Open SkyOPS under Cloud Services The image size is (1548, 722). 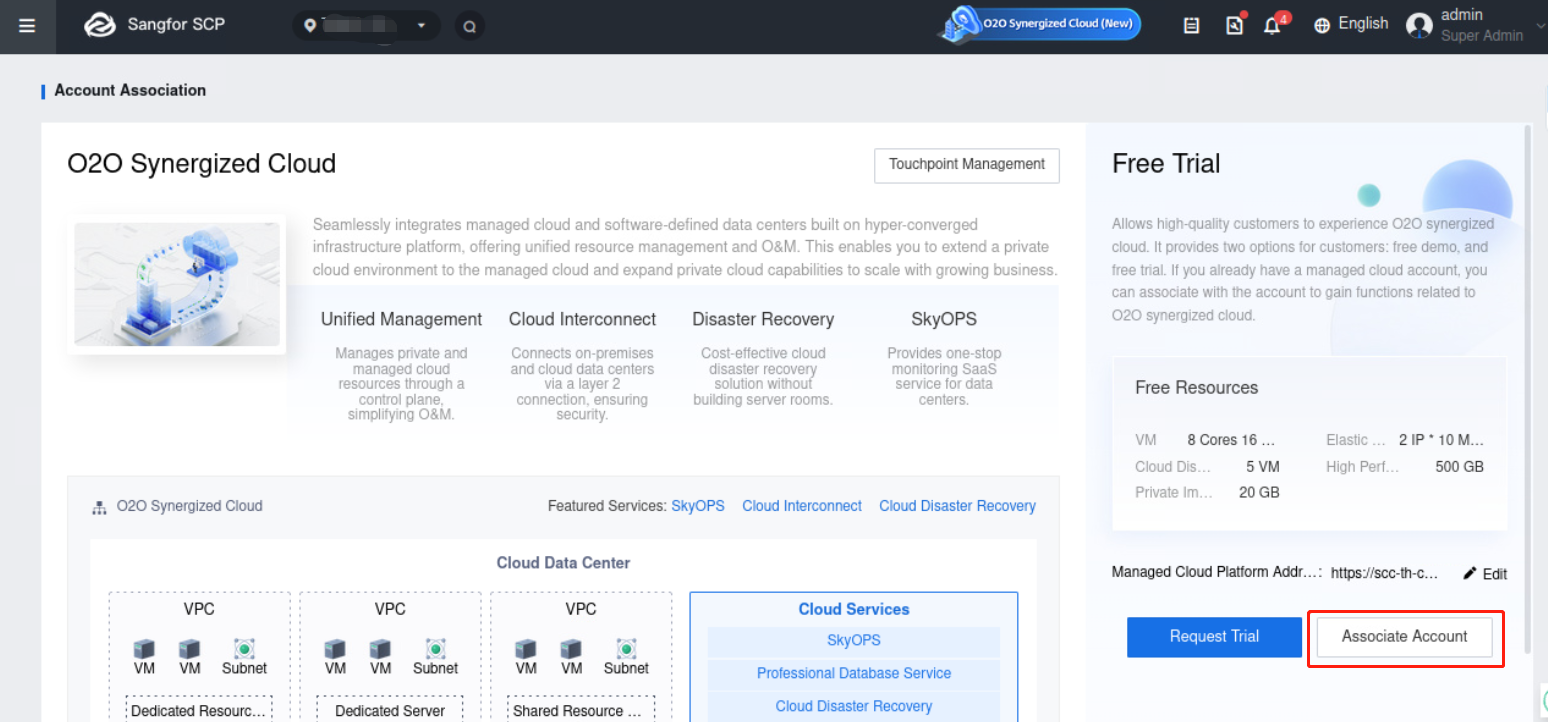(854, 641)
